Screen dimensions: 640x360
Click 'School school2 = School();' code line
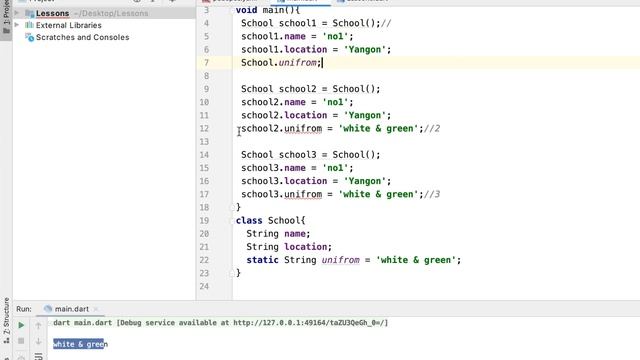point(311,89)
